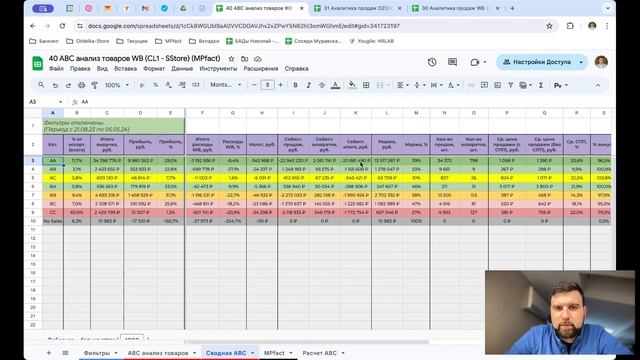Open the Формат menu
Screen dimensions: 640x360
pyautogui.click(x=154, y=69)
